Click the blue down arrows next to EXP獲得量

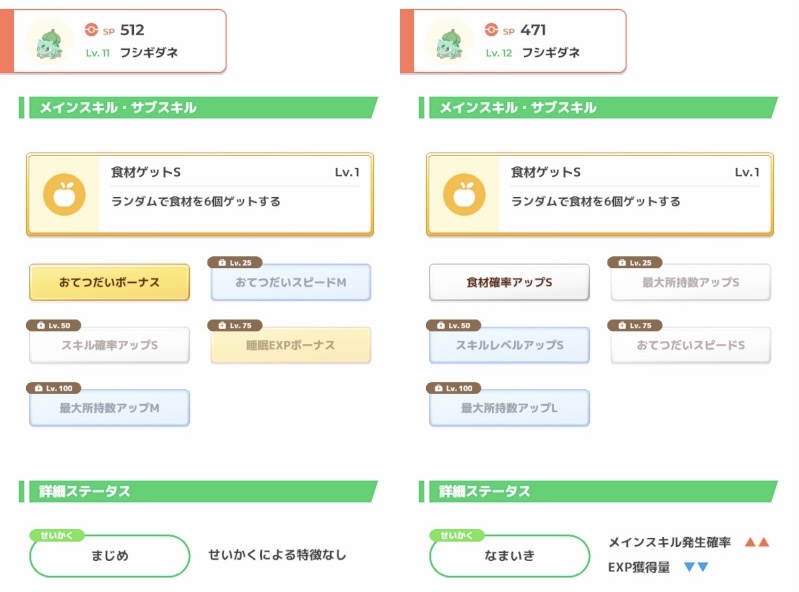[x=696, y=567]
